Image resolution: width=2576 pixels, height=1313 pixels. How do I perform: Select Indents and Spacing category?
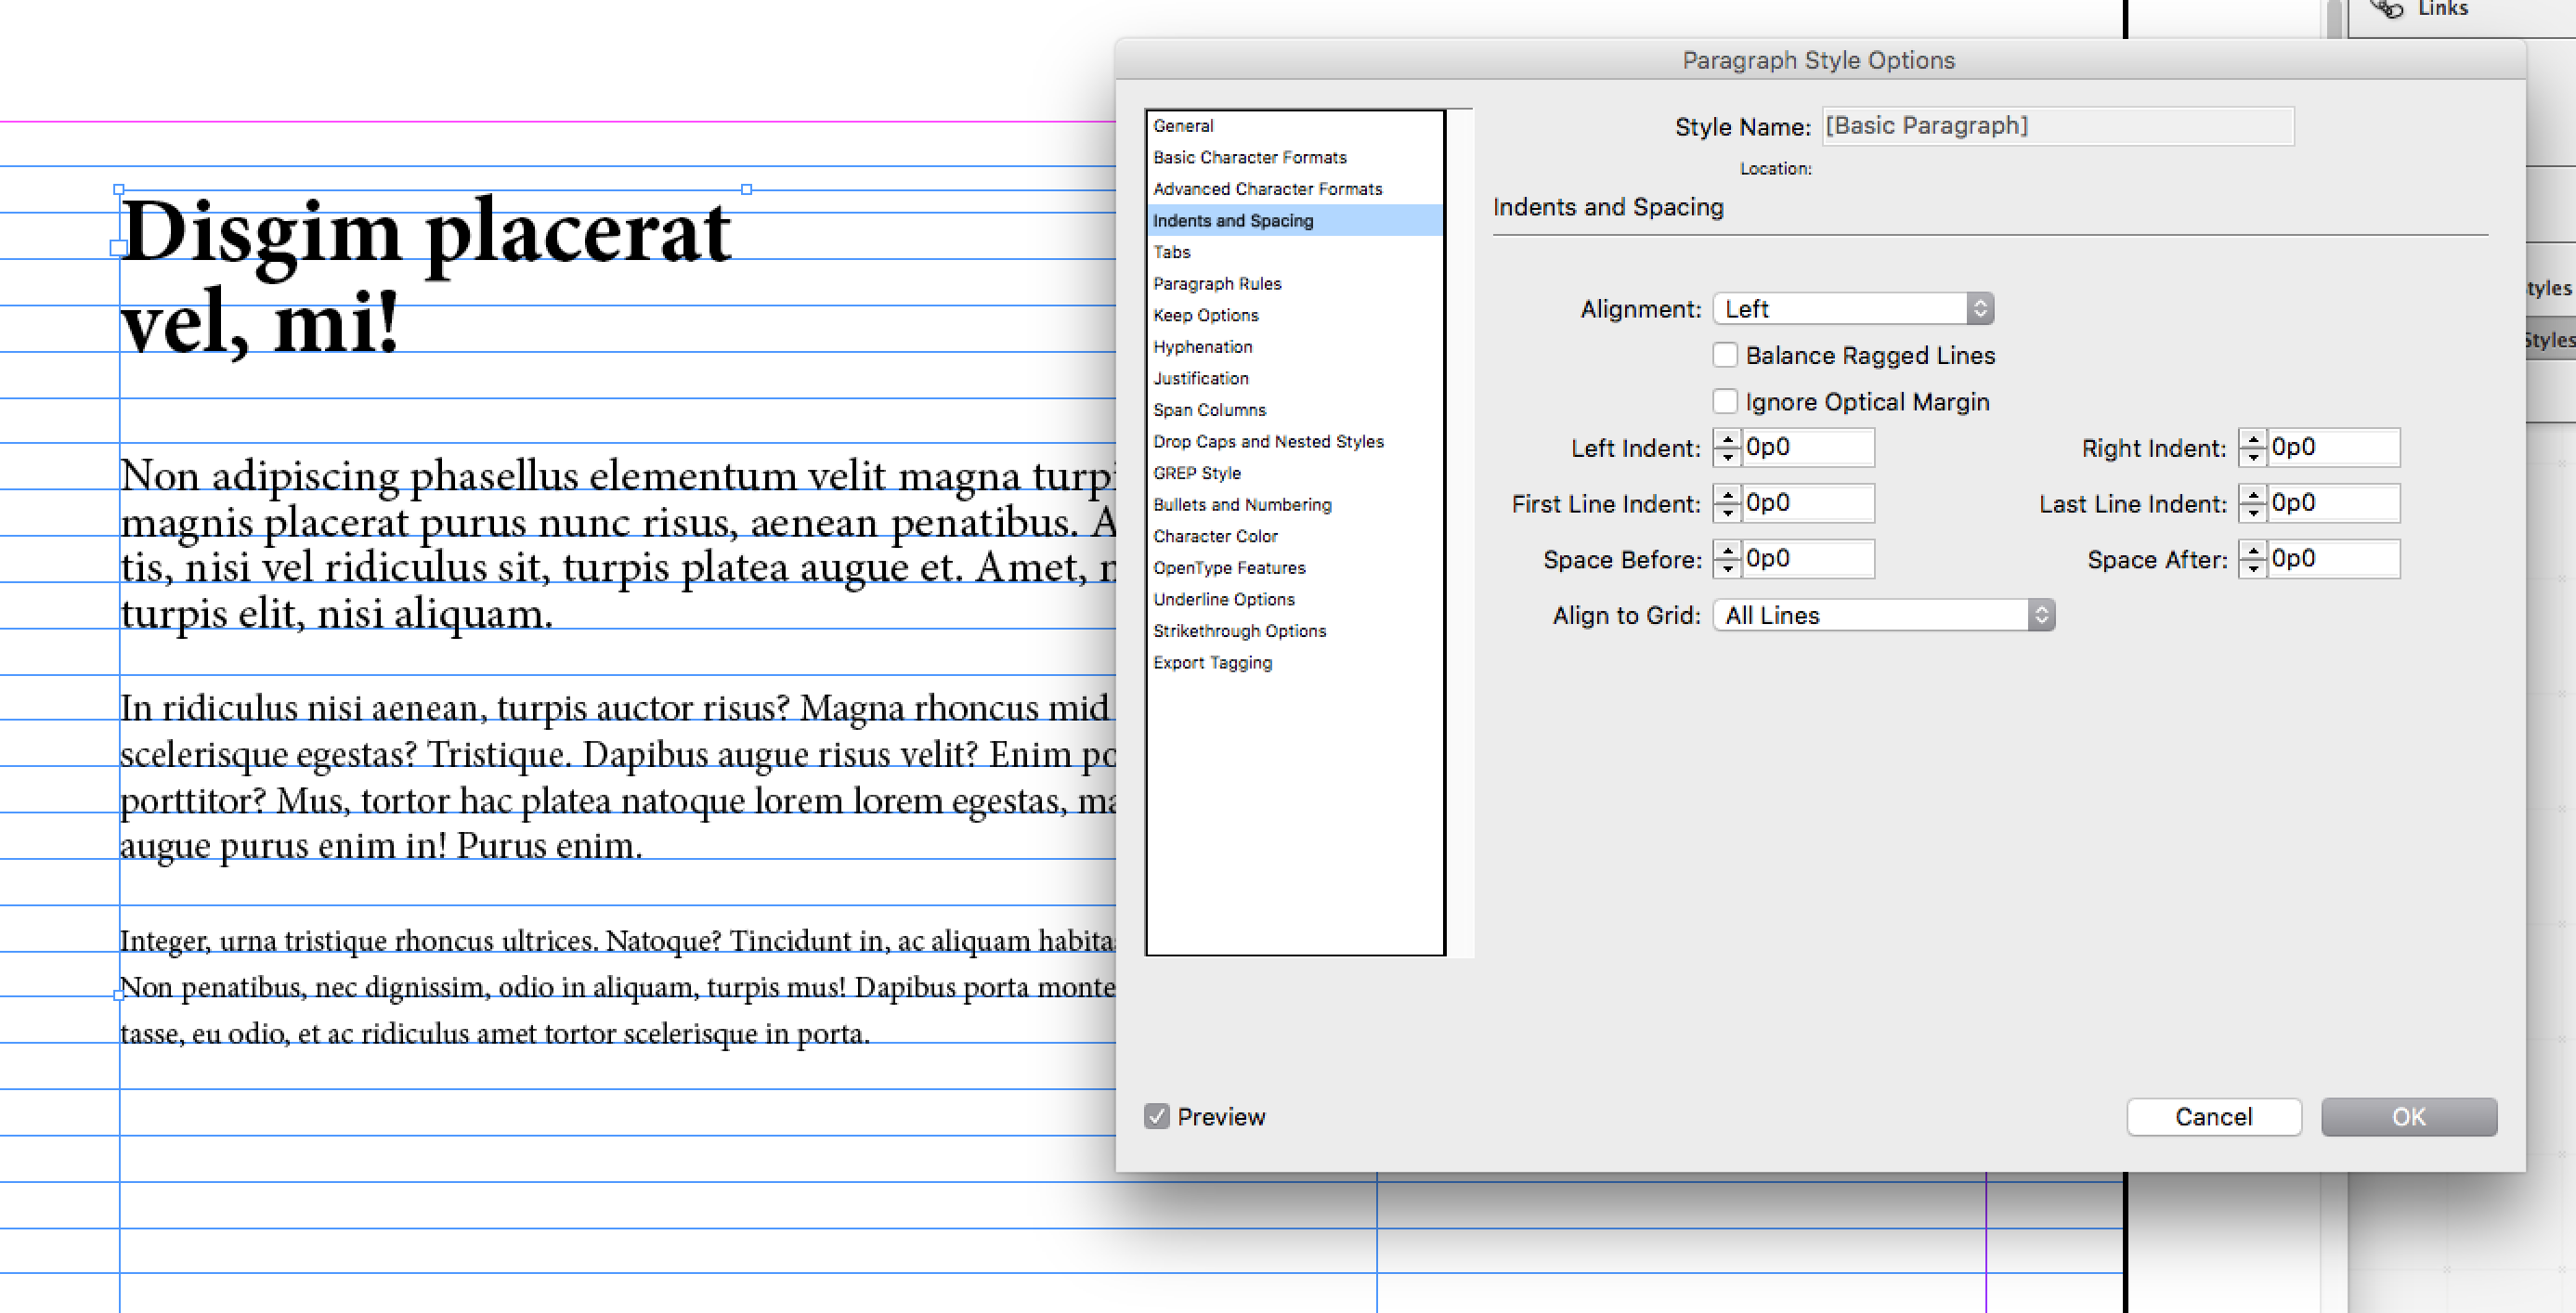coord(1294,221)
